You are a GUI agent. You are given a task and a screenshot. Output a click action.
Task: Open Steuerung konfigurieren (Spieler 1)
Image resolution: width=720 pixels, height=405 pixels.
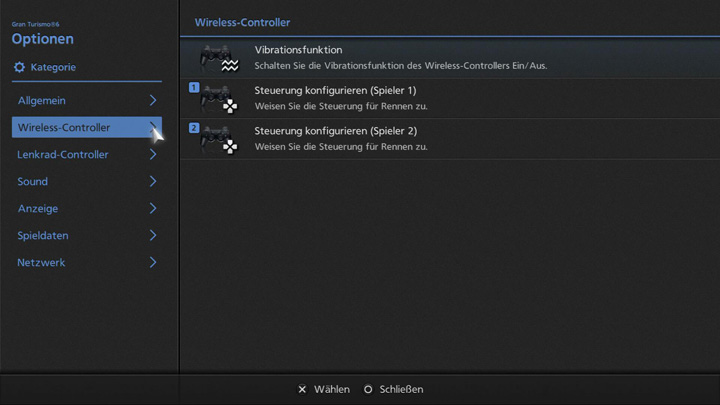(x=335, y=90)
